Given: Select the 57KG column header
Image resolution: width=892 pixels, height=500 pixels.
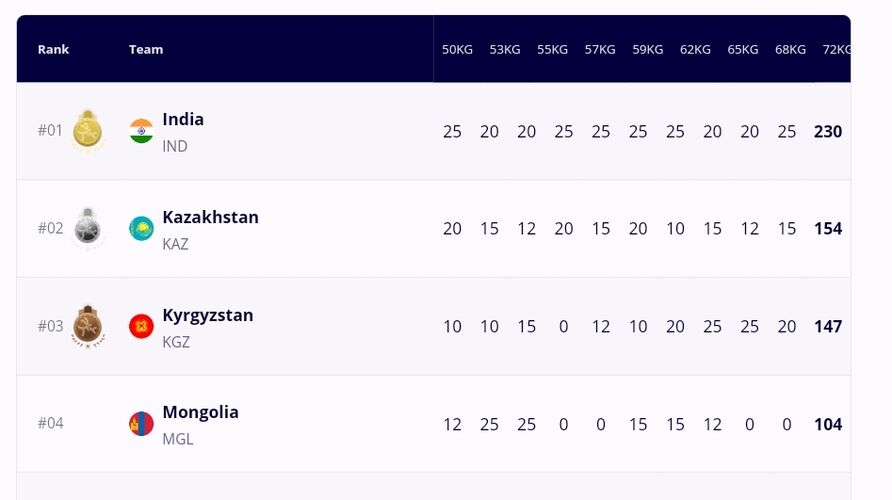Looking at the screenshot, I should click(x=600, y=50).
